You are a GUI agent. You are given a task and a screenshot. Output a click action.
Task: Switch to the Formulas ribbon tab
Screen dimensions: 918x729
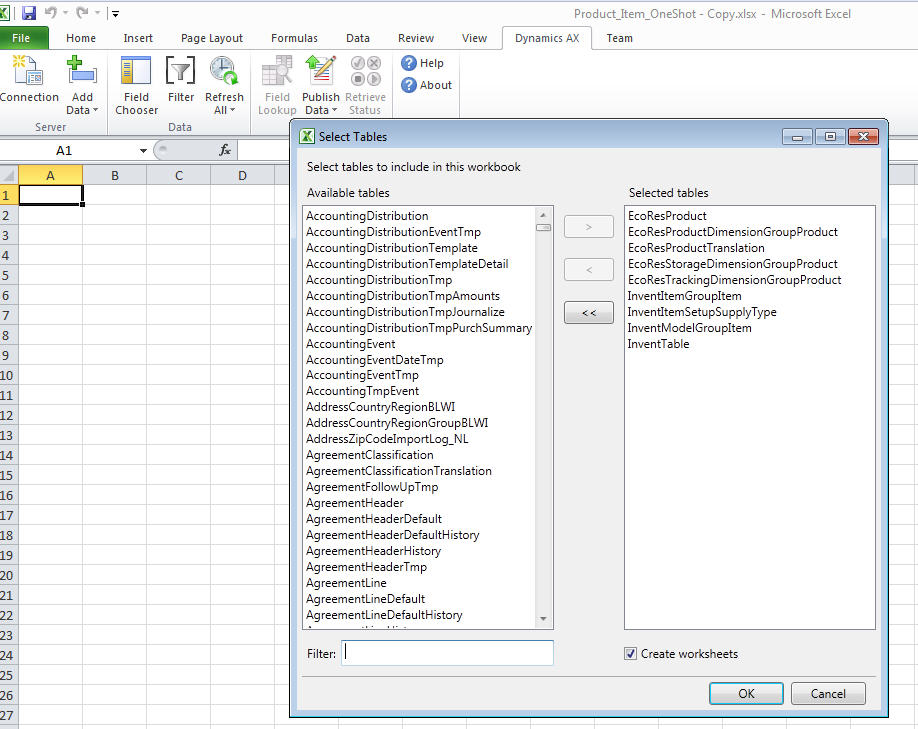tap(294, 38)
